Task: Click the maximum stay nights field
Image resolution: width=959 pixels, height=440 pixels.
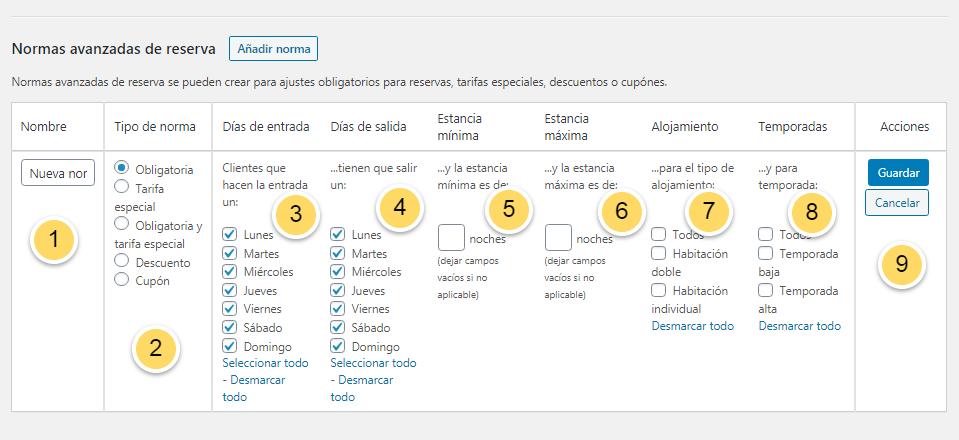Action: (558, 238)
